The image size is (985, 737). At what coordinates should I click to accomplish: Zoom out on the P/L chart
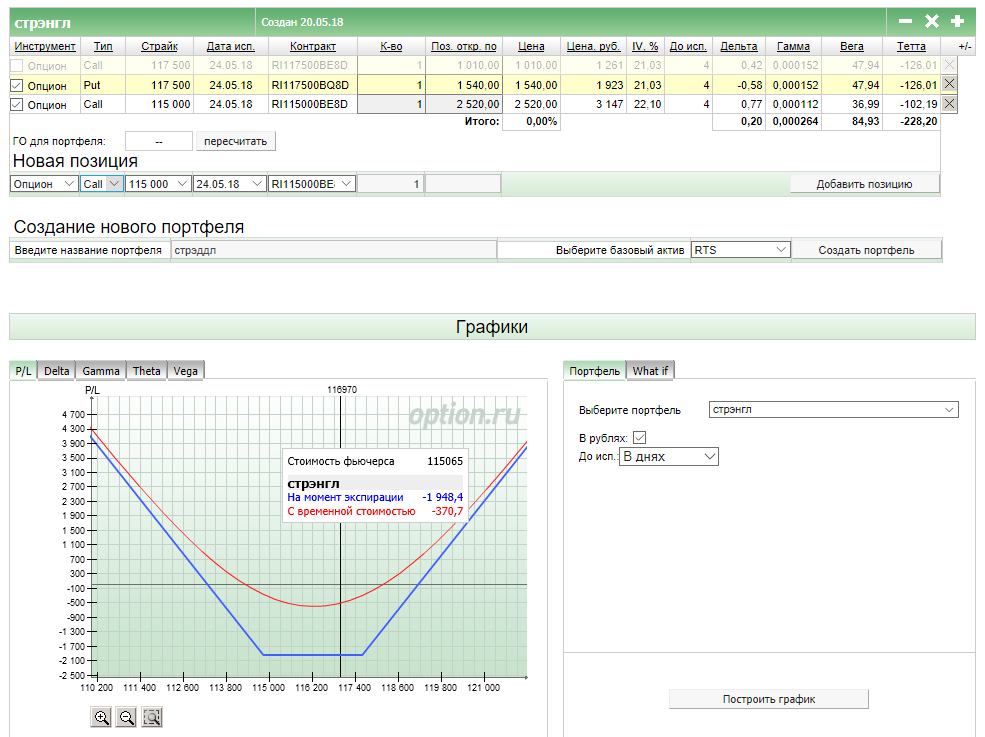pyautogui.click(x=127, y=717)
